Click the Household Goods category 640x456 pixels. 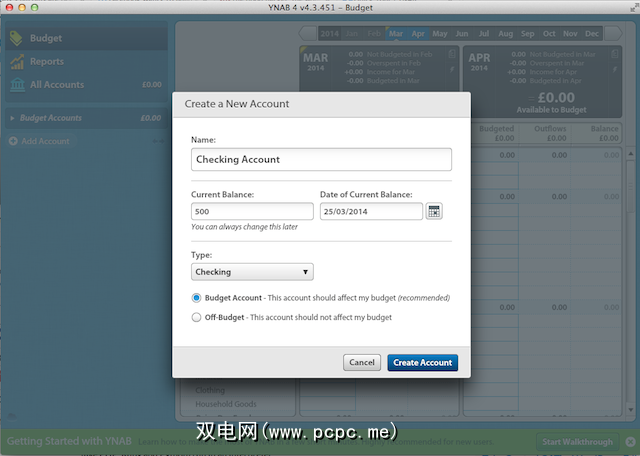(x=226, y=404)
